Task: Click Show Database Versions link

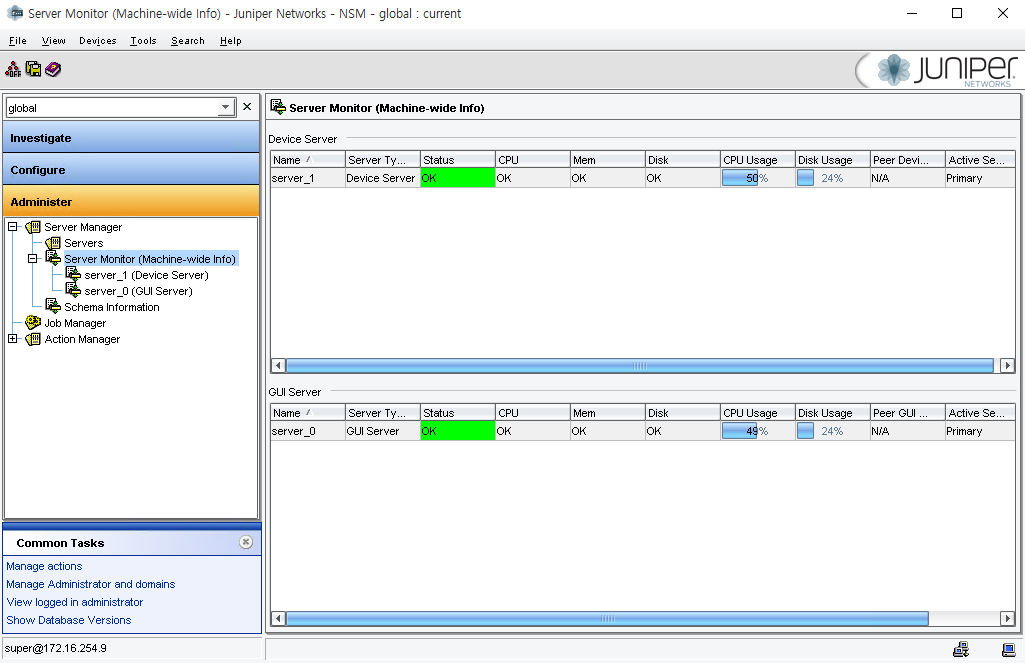Action: point(69,620)
